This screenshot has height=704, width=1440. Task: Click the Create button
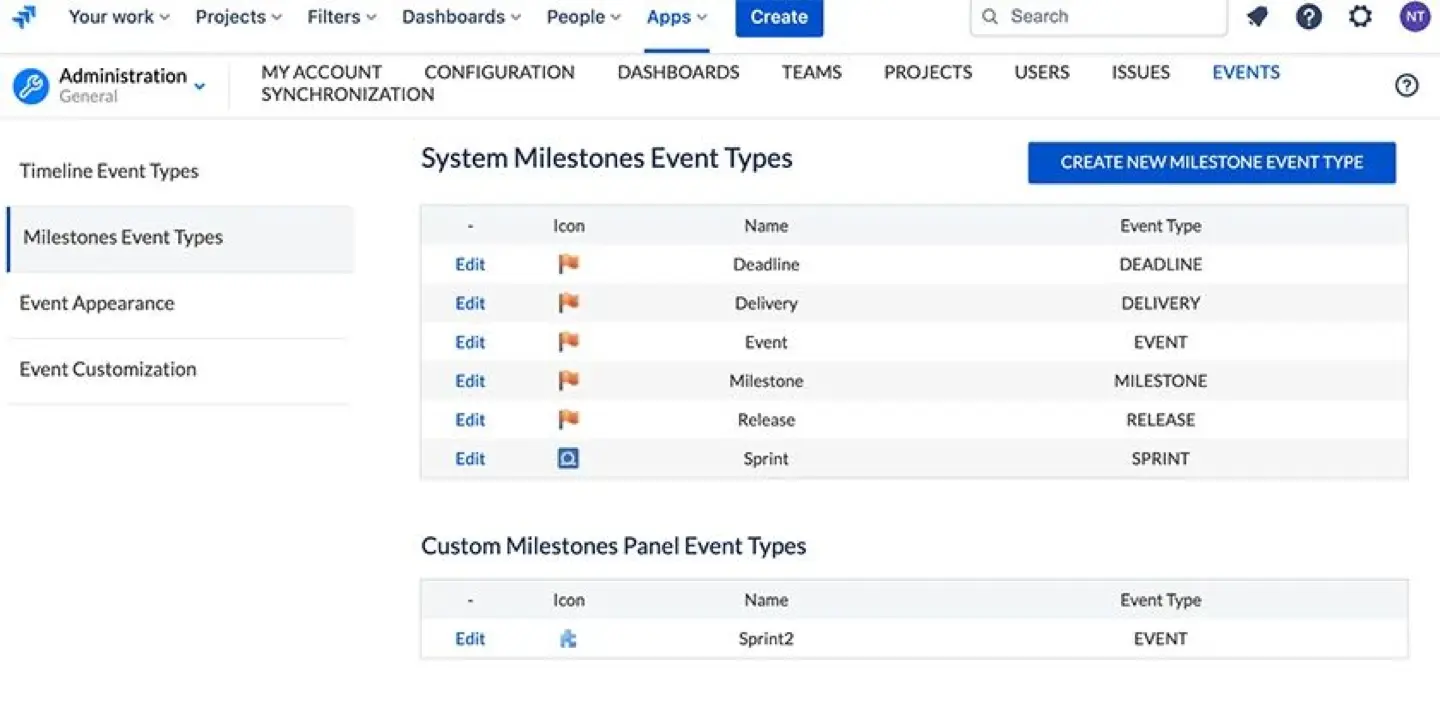pyautogui.click(x=779, y=17)
